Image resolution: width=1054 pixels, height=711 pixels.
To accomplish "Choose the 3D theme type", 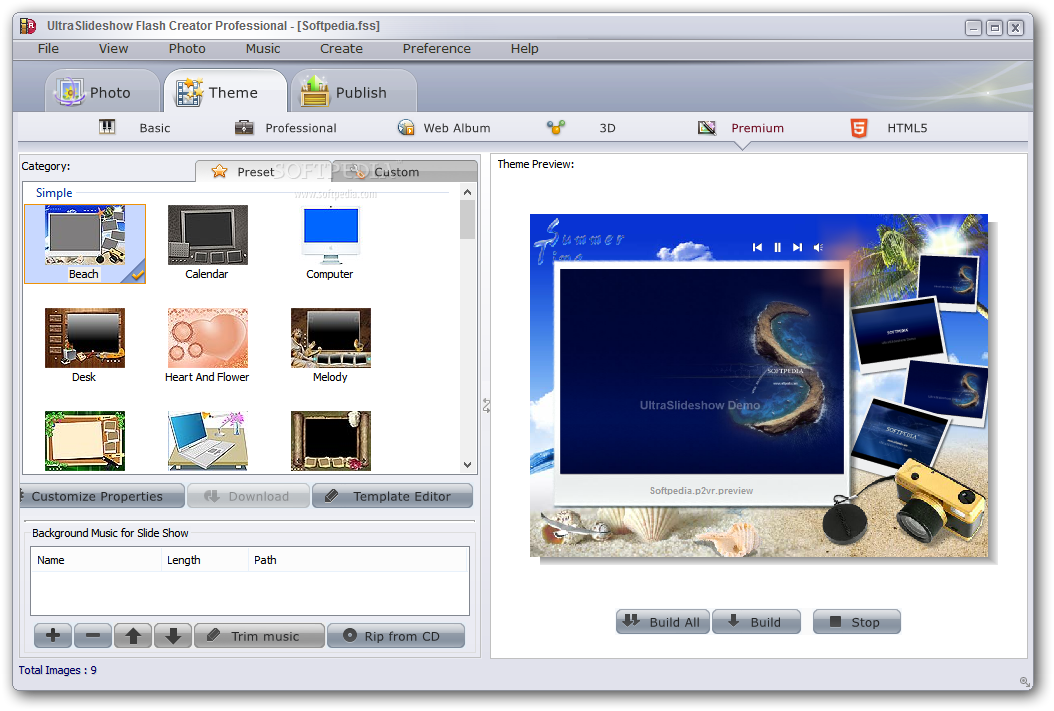I will (x=607, y=128).
